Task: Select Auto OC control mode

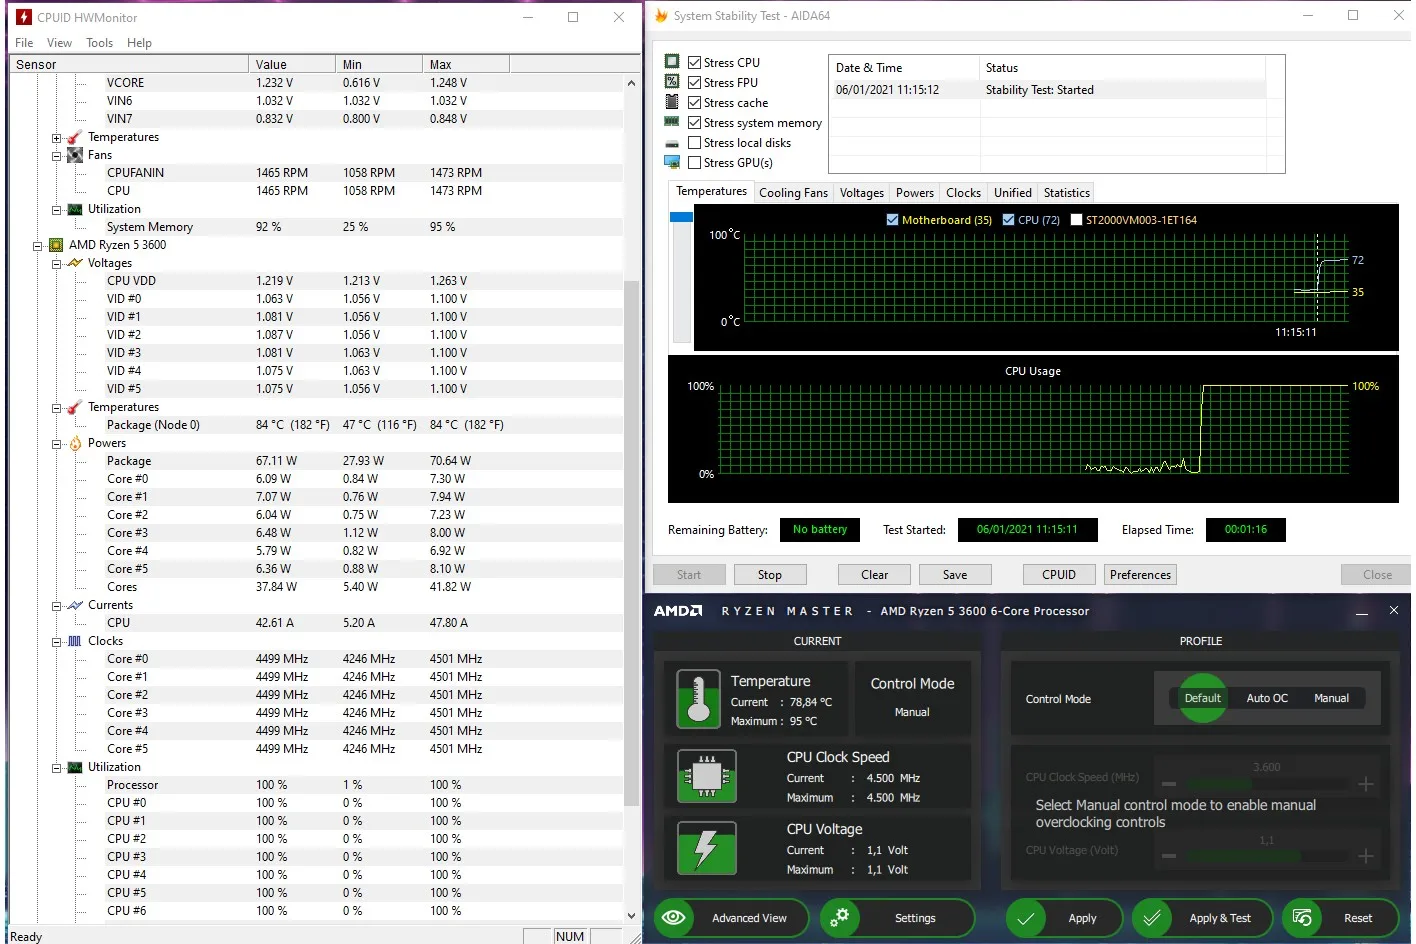Action: 1267,698
